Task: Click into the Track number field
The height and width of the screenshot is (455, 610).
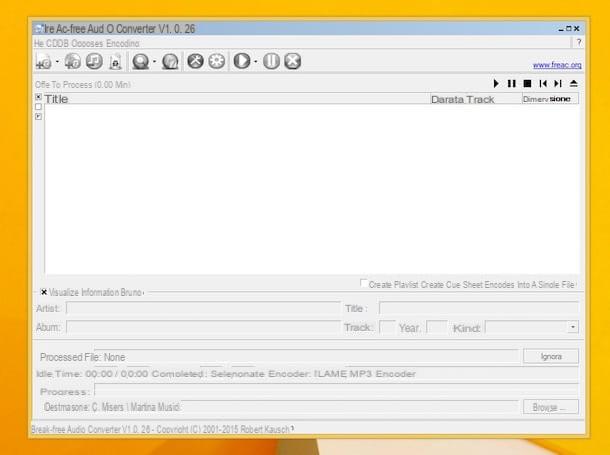Action: click(x=387, y=327)
